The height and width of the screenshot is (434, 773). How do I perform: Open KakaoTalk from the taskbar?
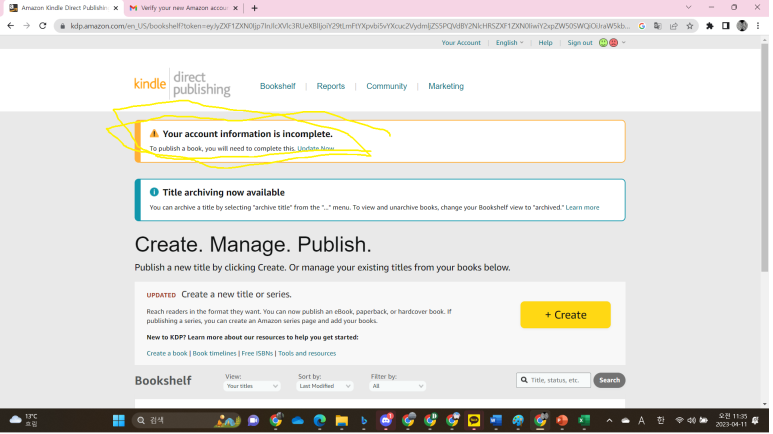pyautogui.click(x=474, y=421)
